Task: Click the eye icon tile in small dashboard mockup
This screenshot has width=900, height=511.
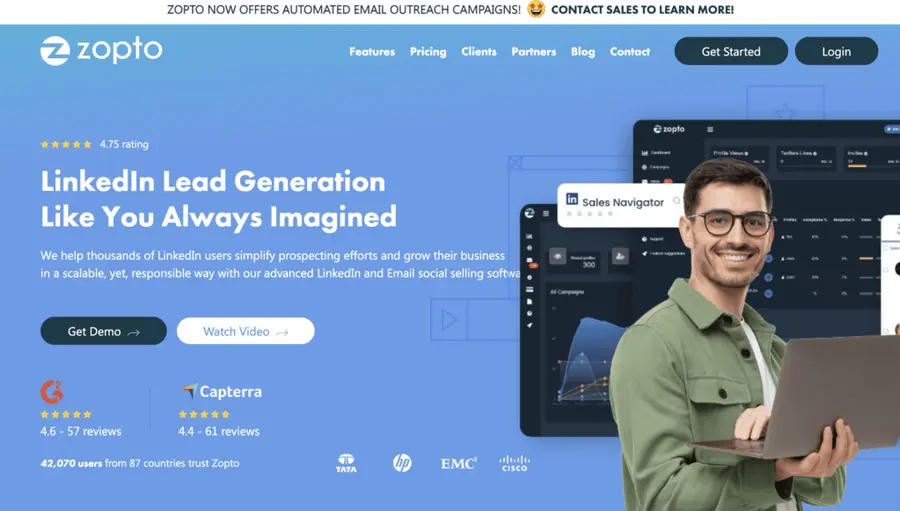Action: point(557,256)
